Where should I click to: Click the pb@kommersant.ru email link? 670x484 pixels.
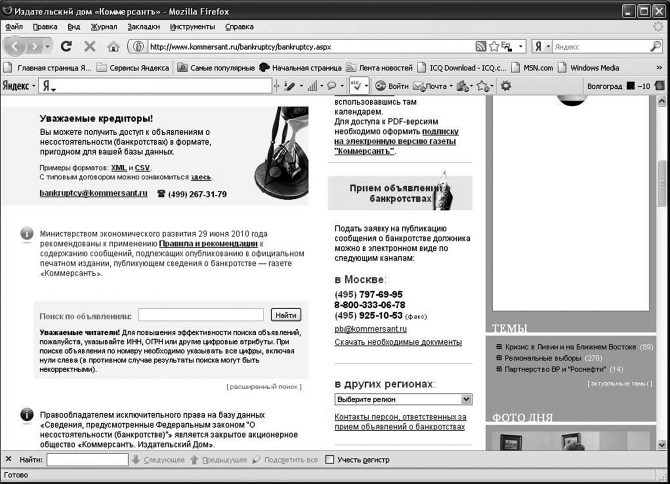click(x=370, y=329)
